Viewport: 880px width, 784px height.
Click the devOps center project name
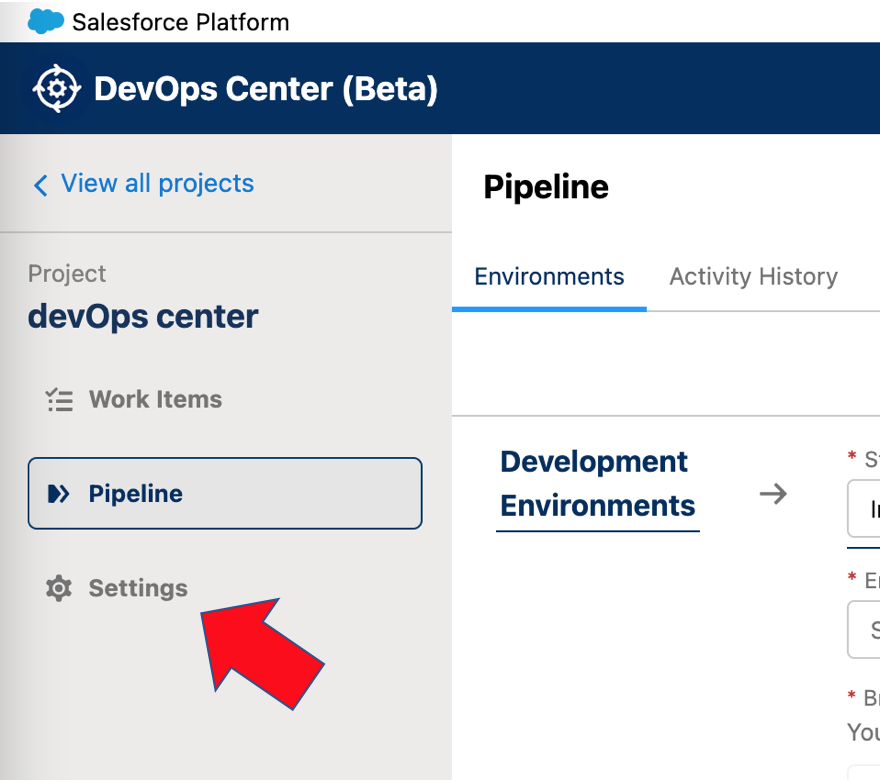[143, 316]
